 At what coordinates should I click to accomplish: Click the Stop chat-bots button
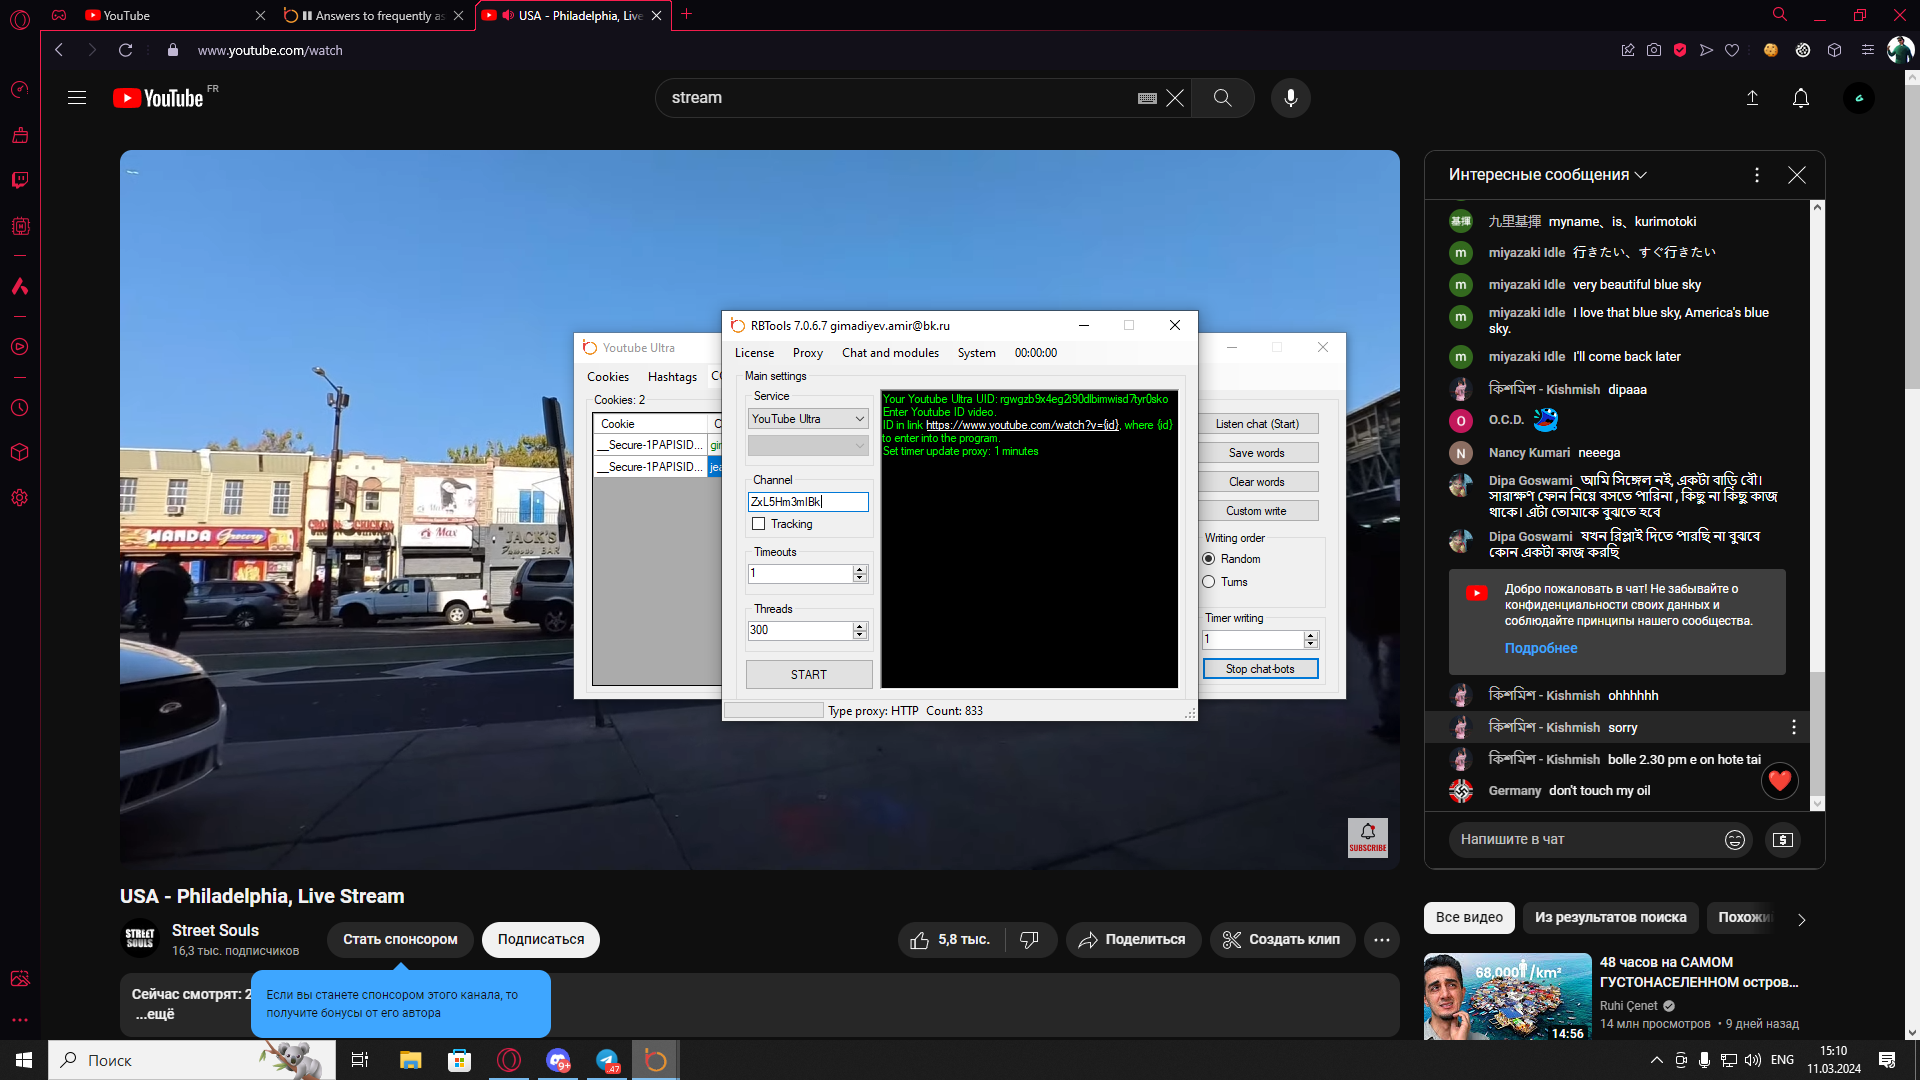[x=1260, y=669]
